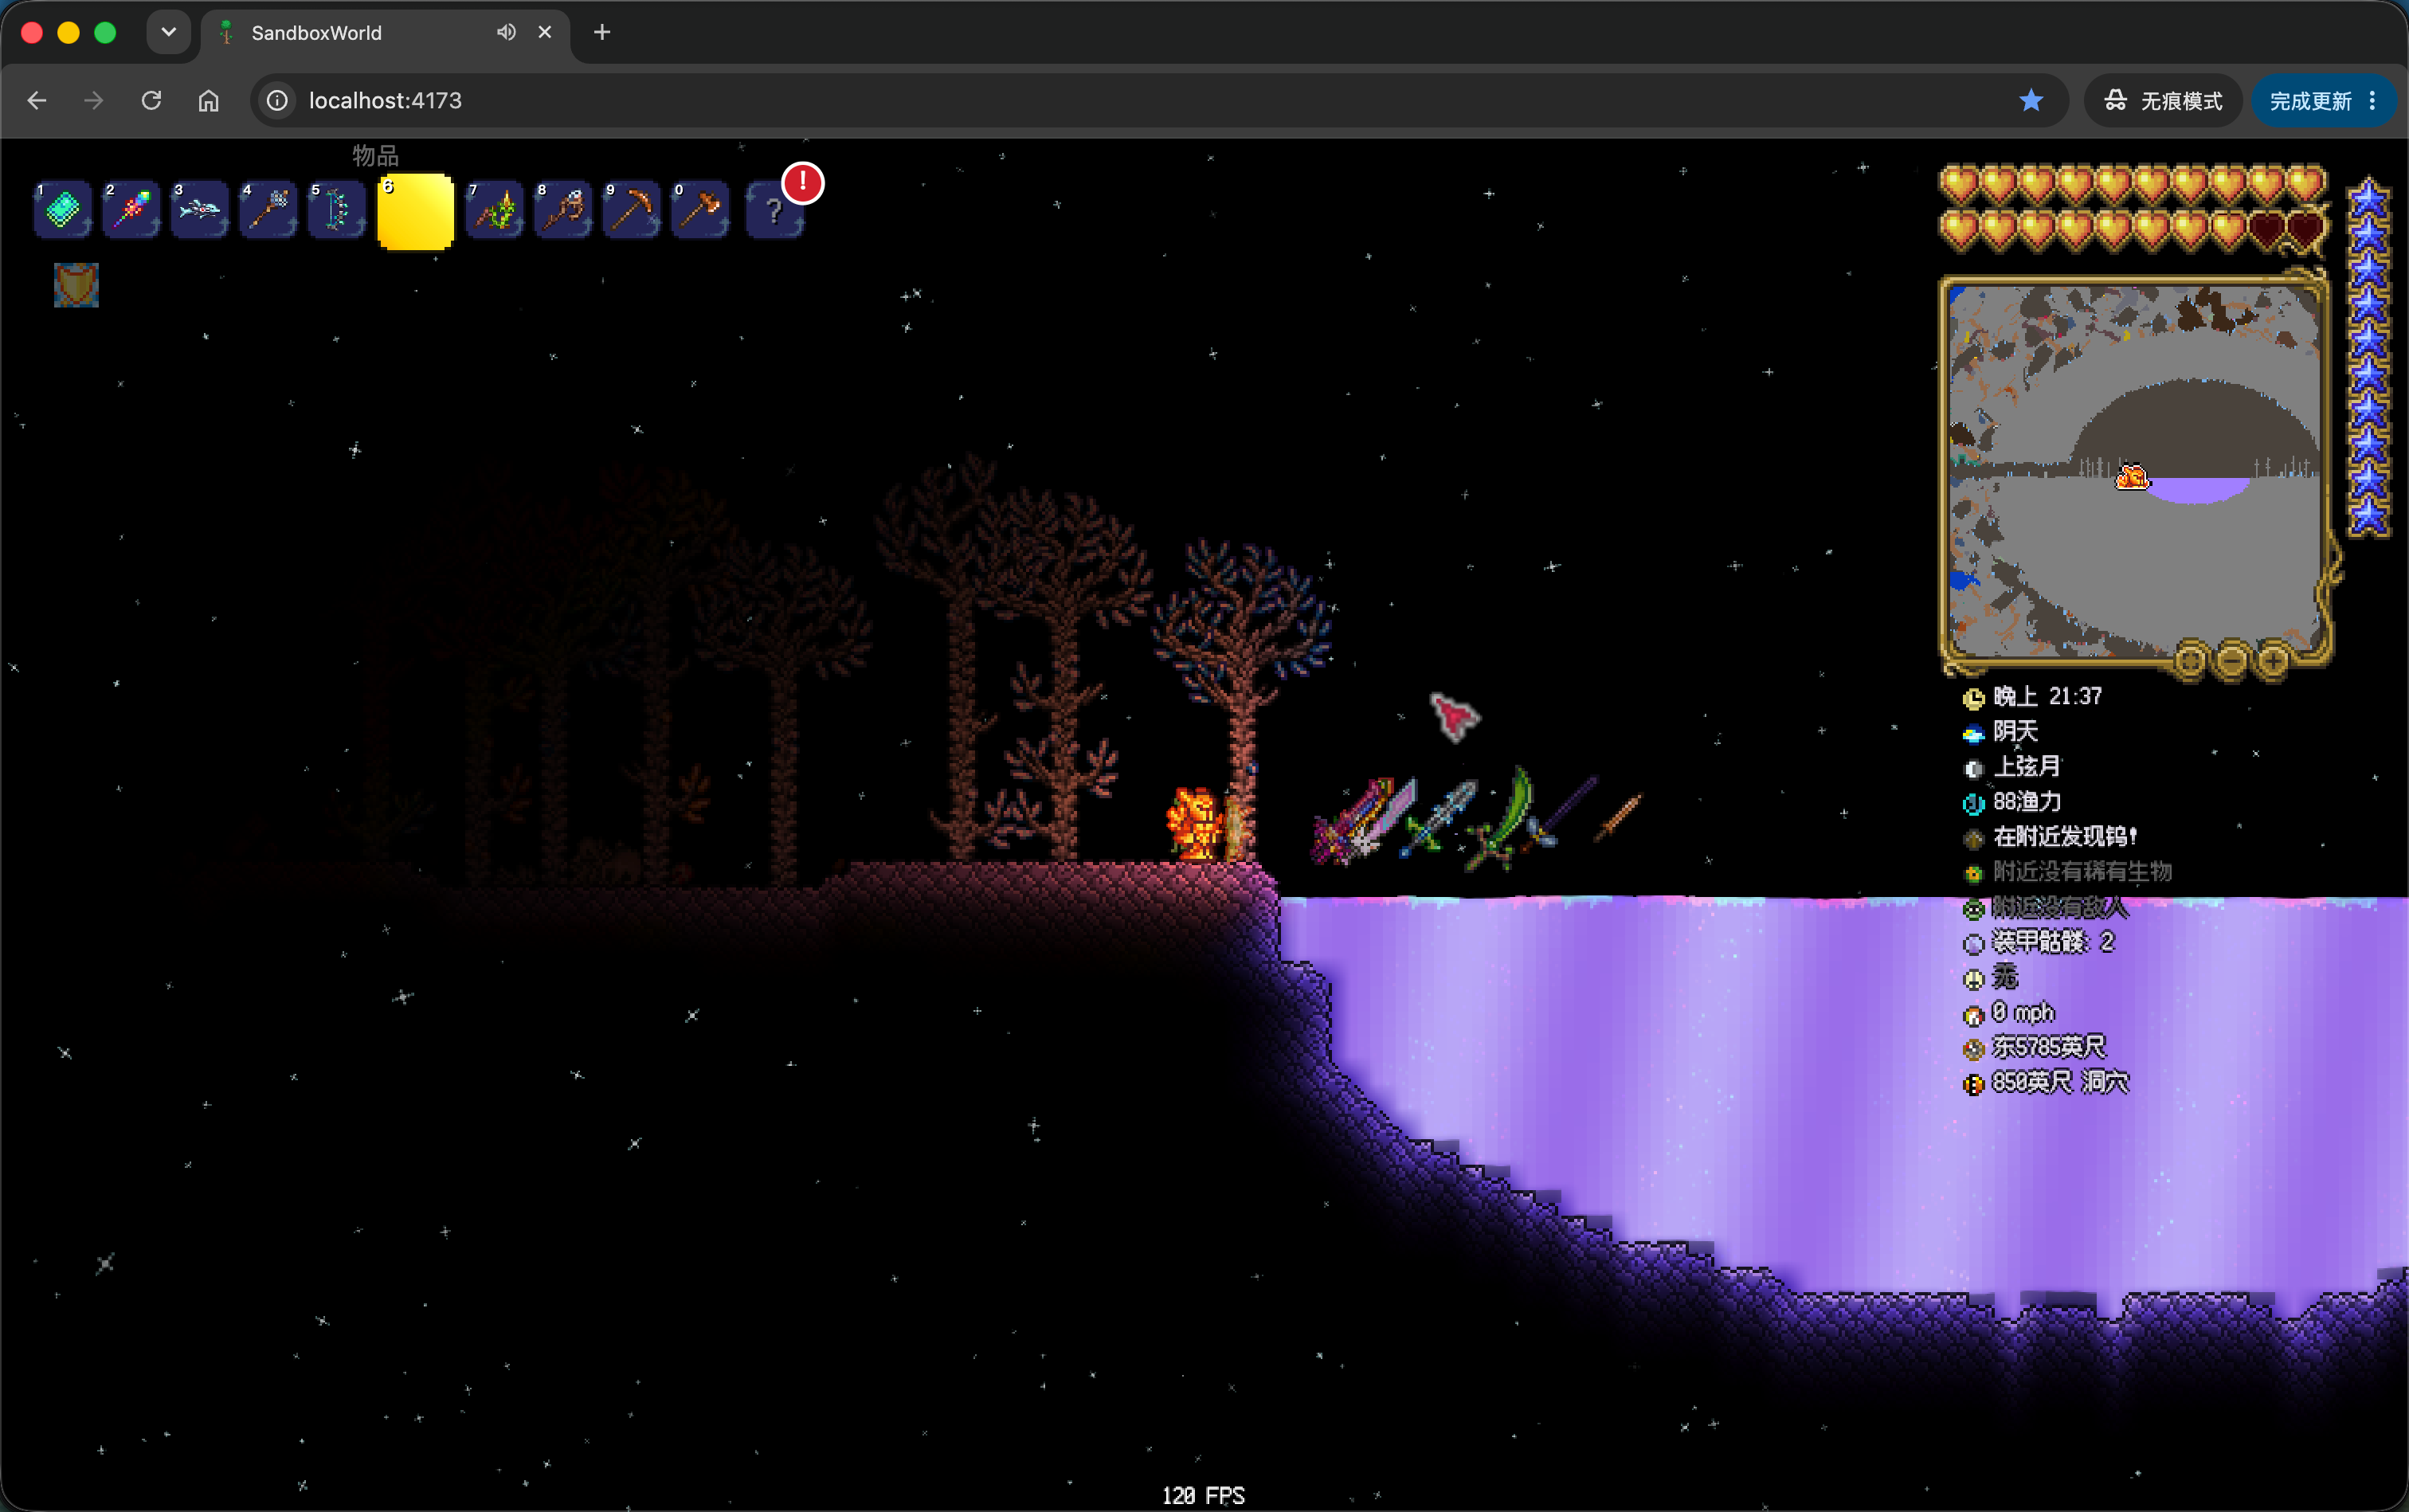Click the minimap view
Viewport: 2409px width, 1512px height.
2134,470
